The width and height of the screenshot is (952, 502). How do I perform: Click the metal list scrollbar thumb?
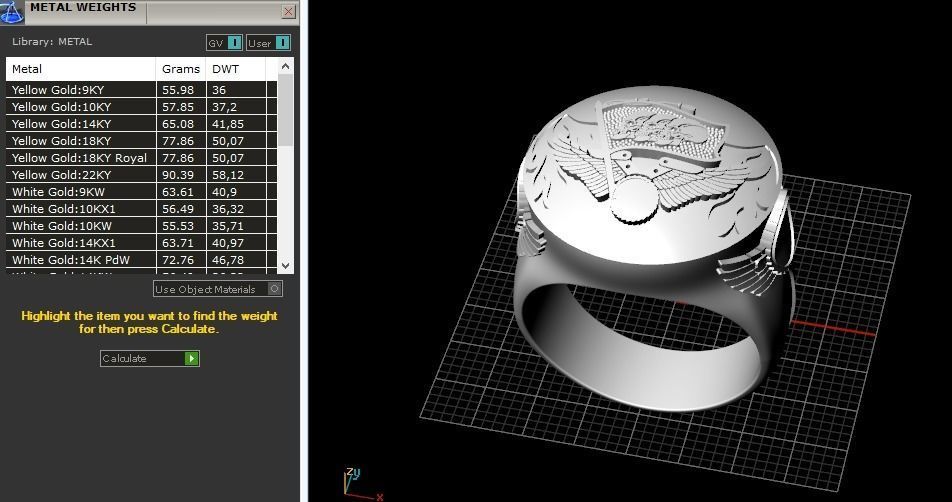(x=285, y=109)
